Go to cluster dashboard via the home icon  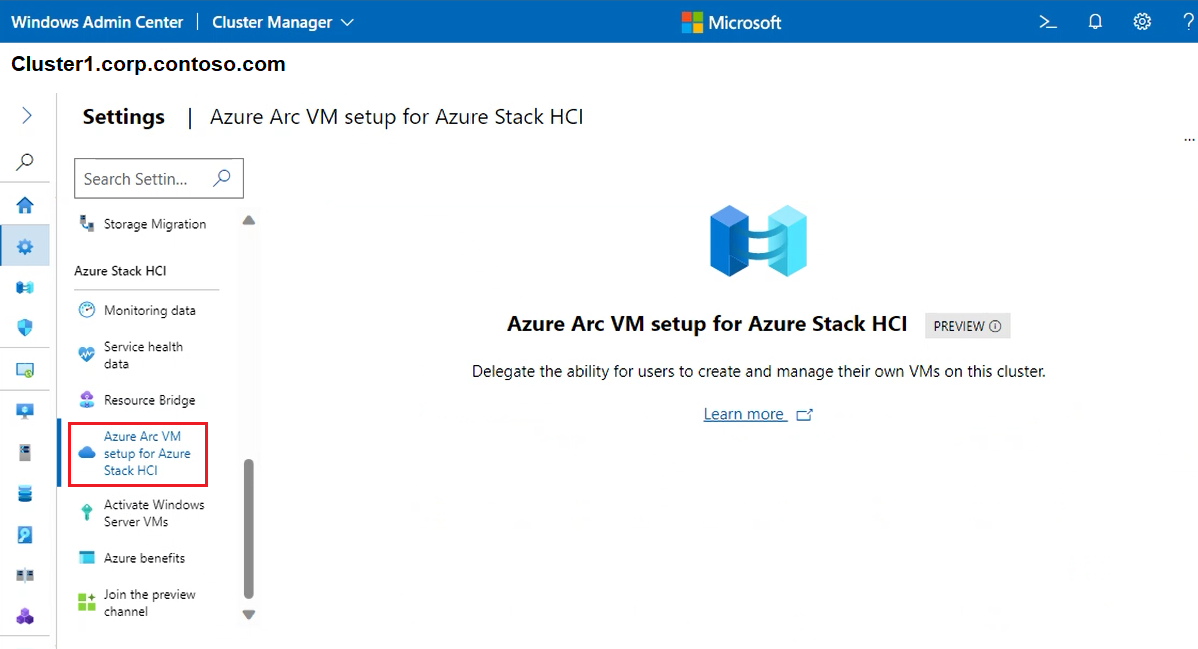(x=25, y=204)
